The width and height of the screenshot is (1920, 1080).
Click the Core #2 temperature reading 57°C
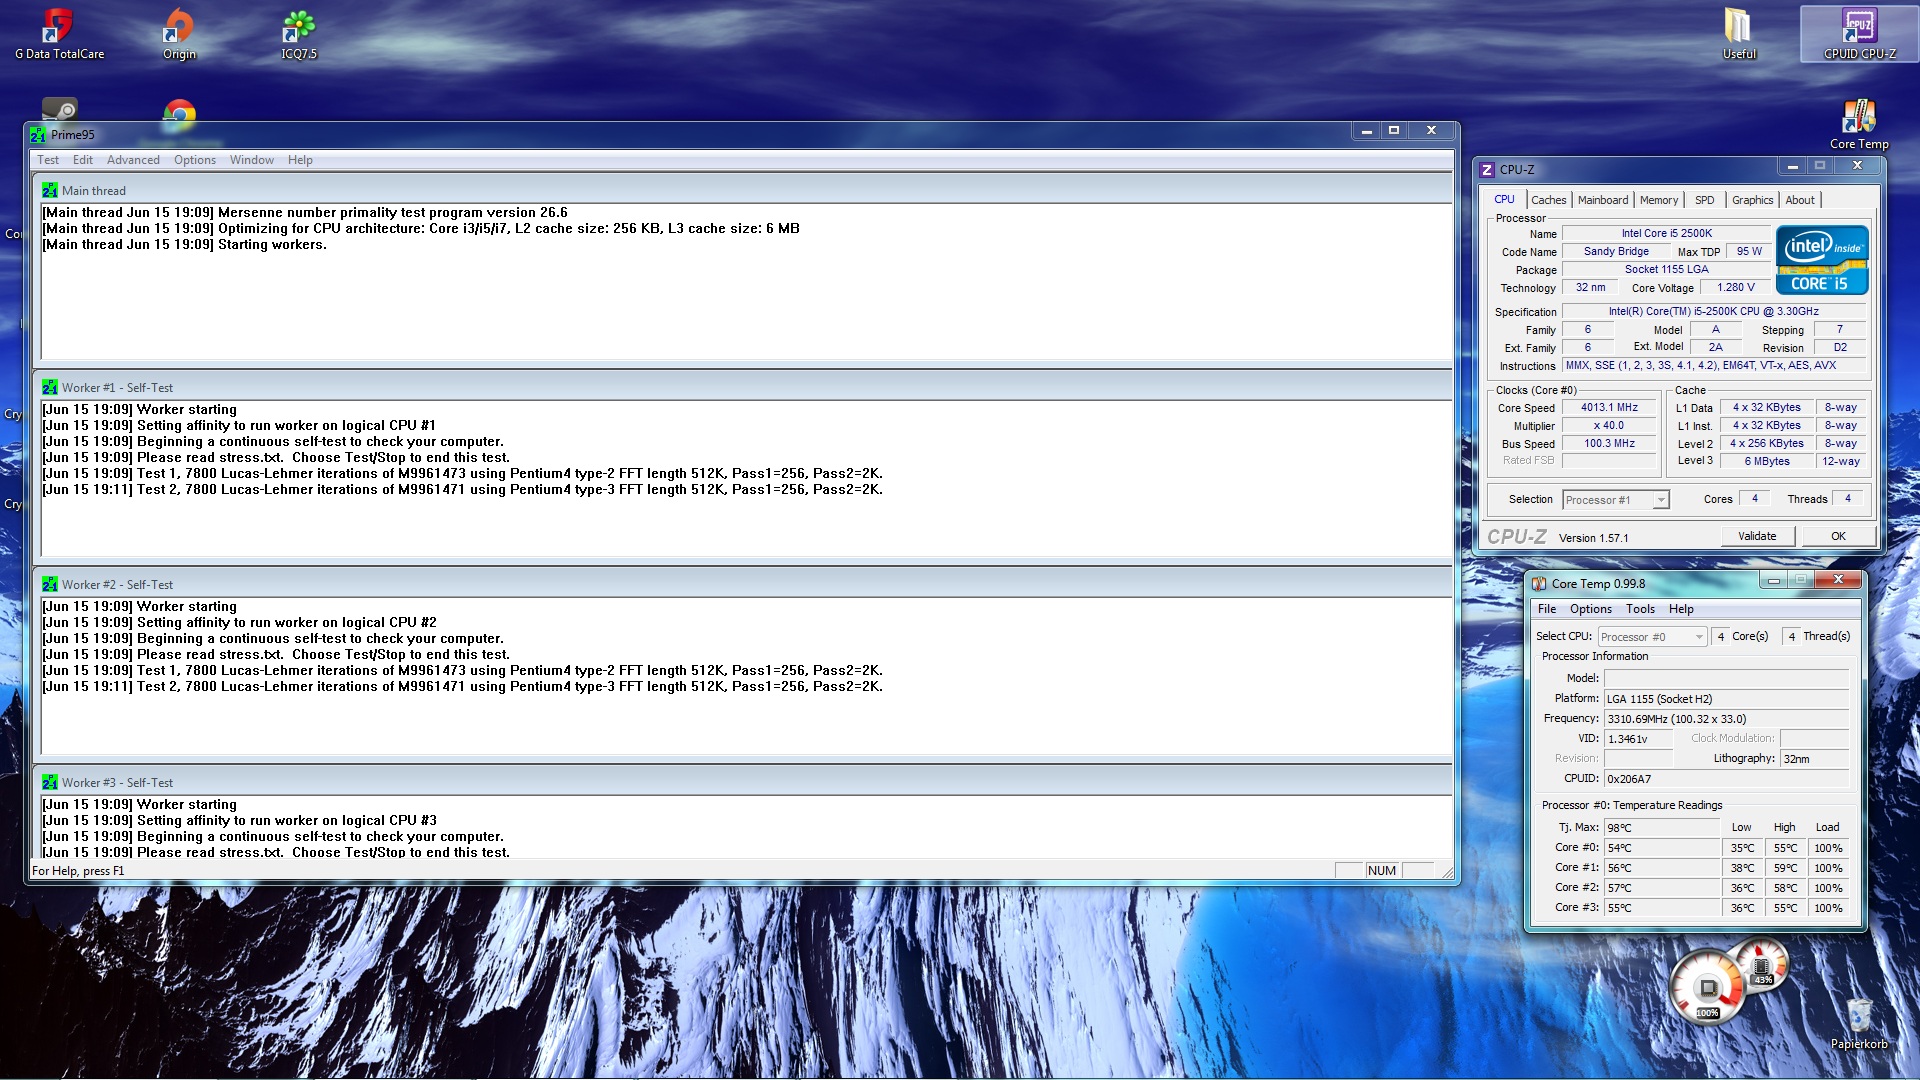[x=1662, y=888]
